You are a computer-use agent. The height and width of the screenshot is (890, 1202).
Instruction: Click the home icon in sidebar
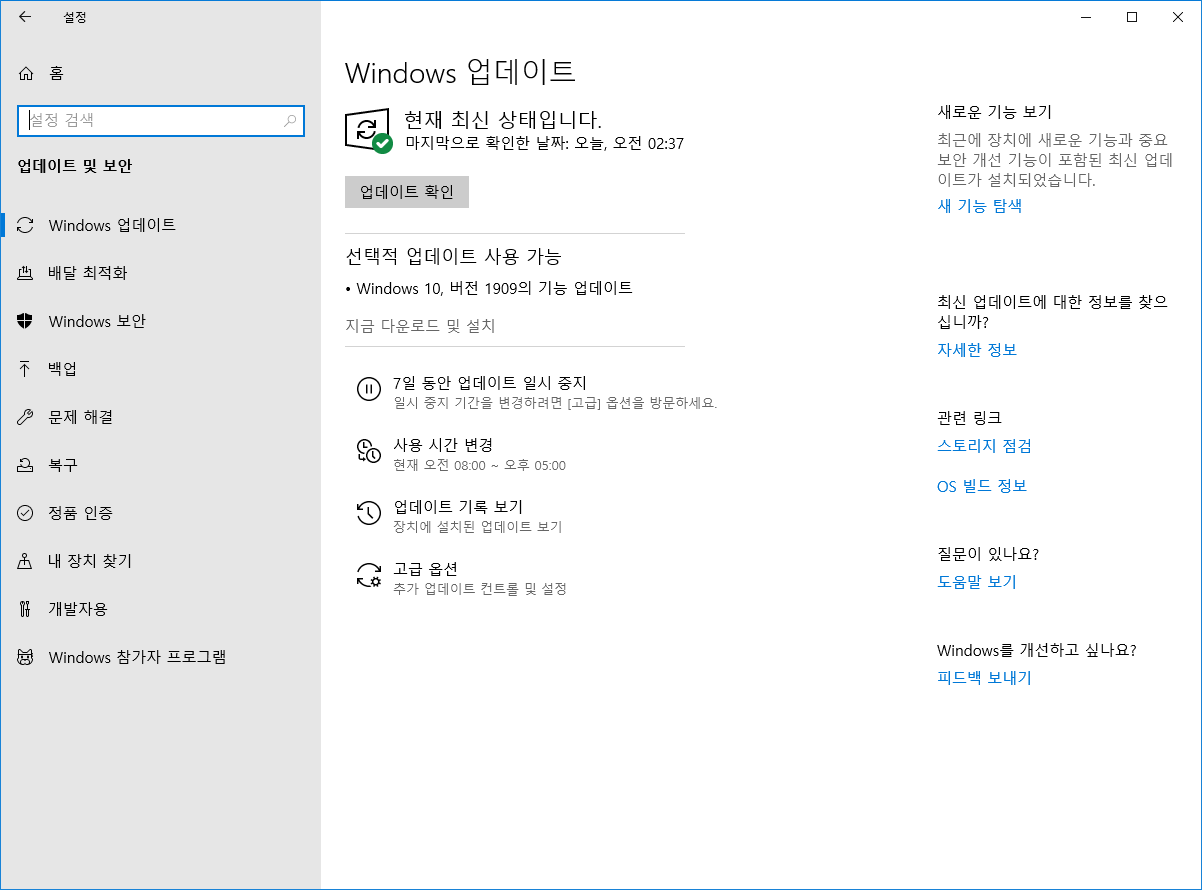[x=26, y=73]
